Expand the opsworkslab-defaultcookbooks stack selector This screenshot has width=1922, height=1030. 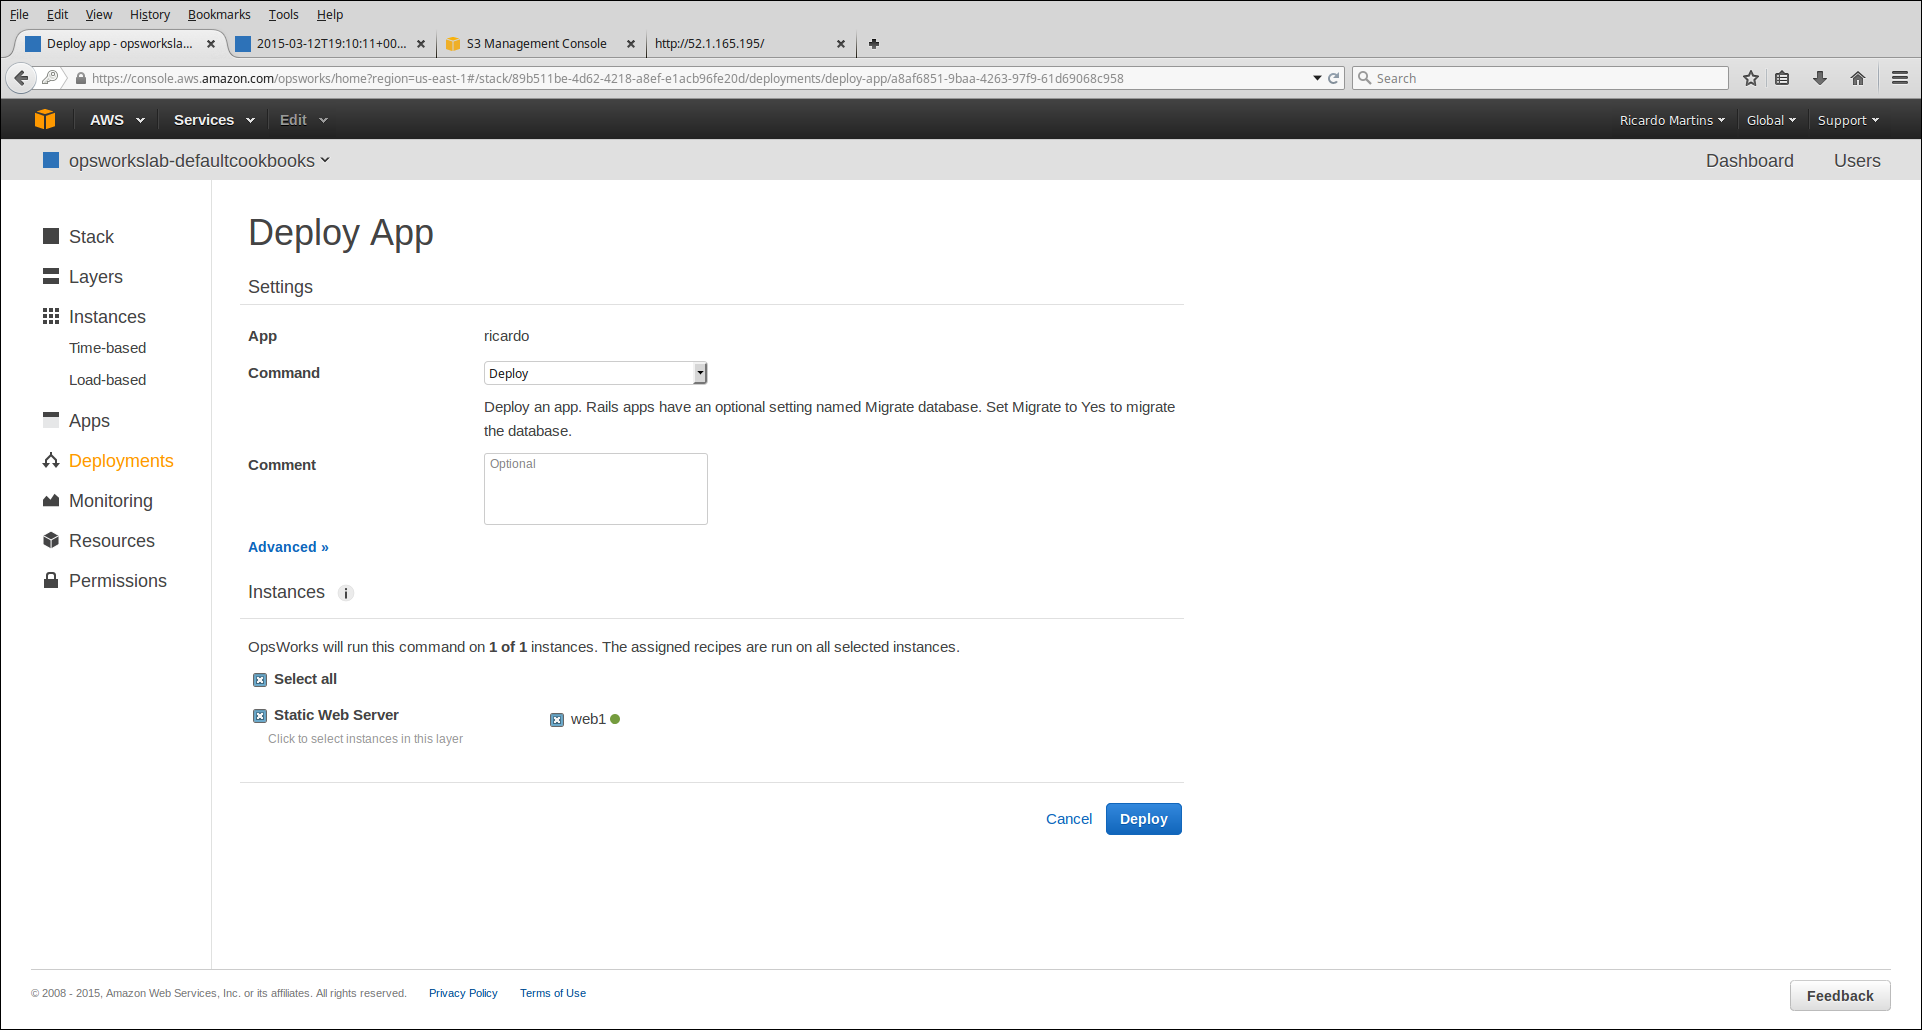point(198,161)
